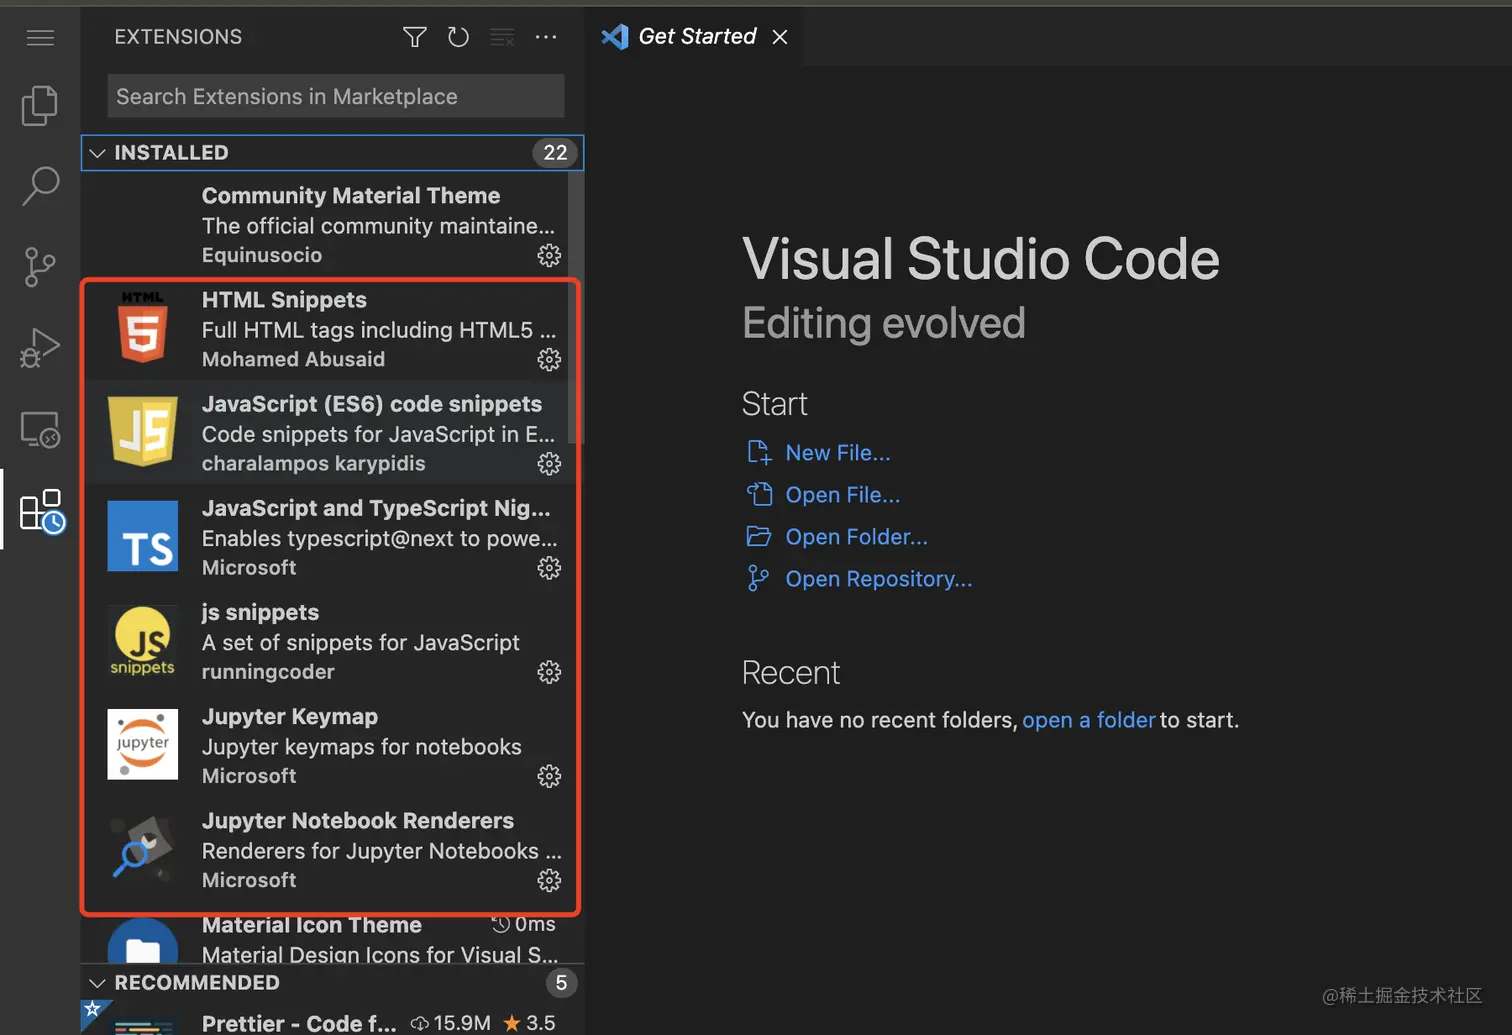Open the Remote Explorer view

(40, 430)
